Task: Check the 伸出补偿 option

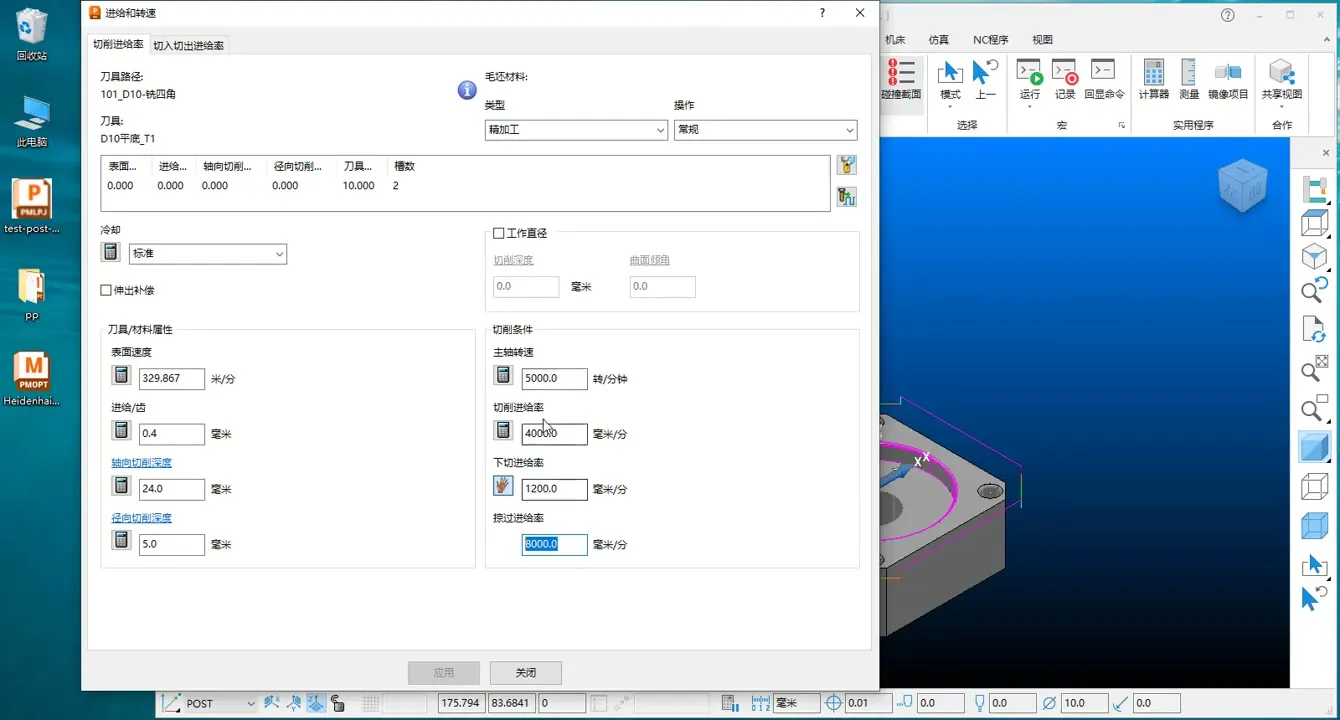Action: coord(103,290)
